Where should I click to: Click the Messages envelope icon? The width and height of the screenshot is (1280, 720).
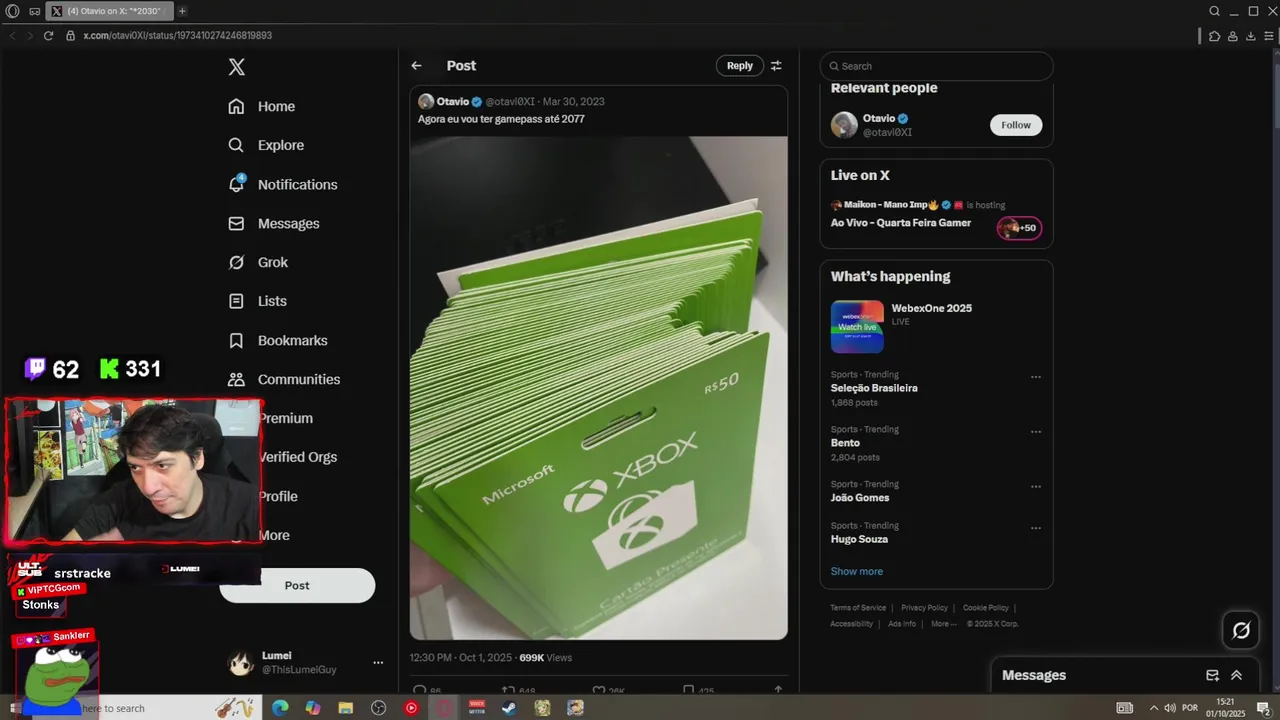point(236,223)
